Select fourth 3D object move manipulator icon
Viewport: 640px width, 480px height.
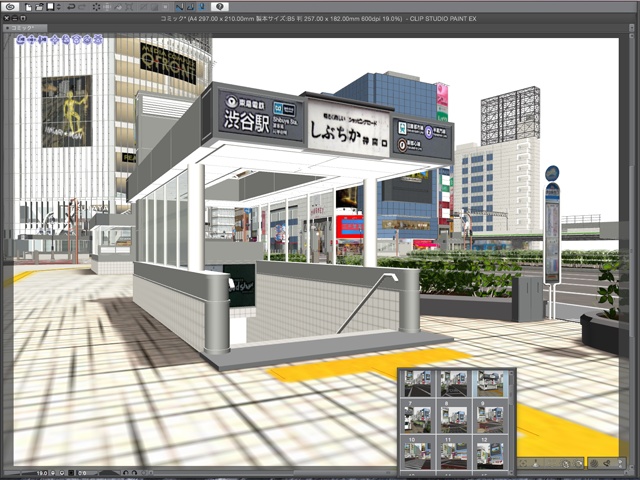[54, 40]
